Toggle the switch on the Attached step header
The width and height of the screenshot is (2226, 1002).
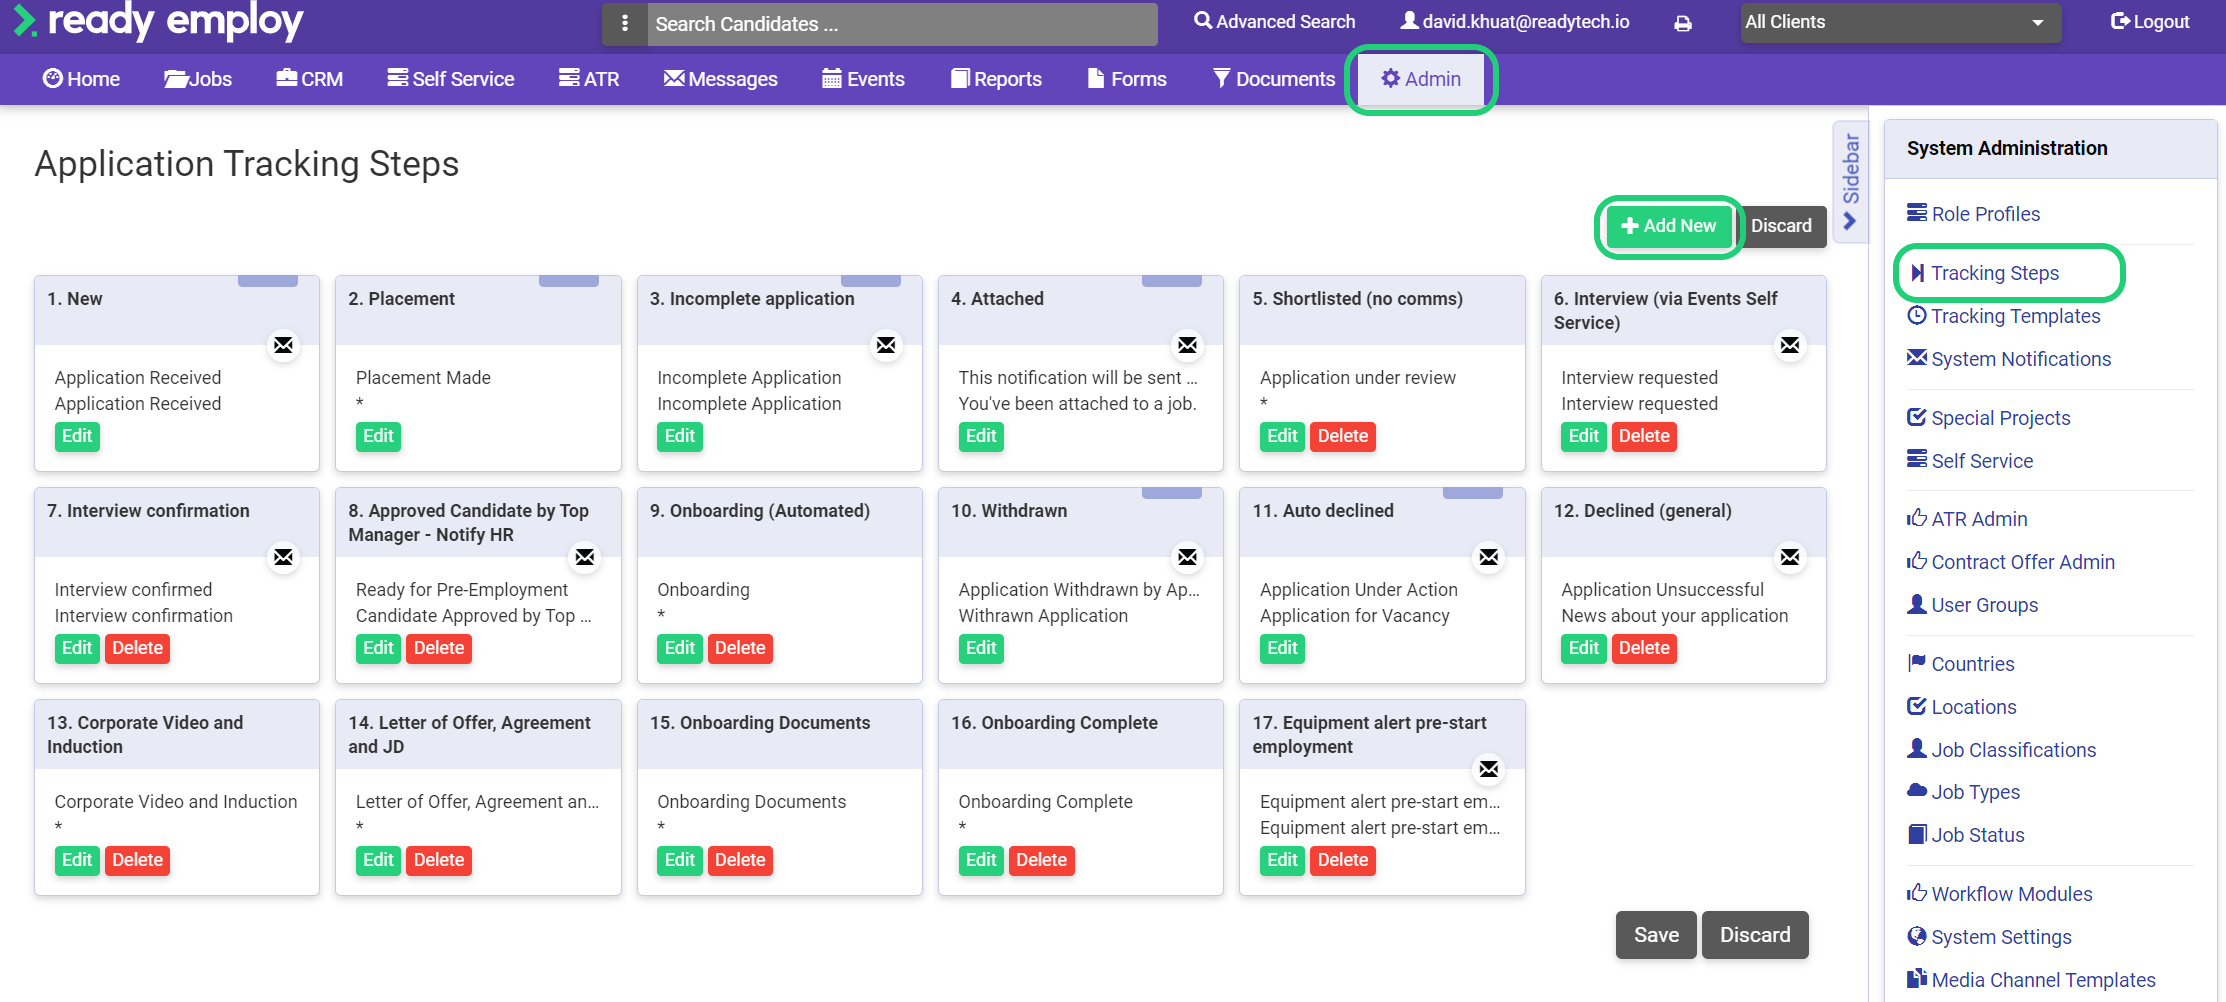point(1171,281)
